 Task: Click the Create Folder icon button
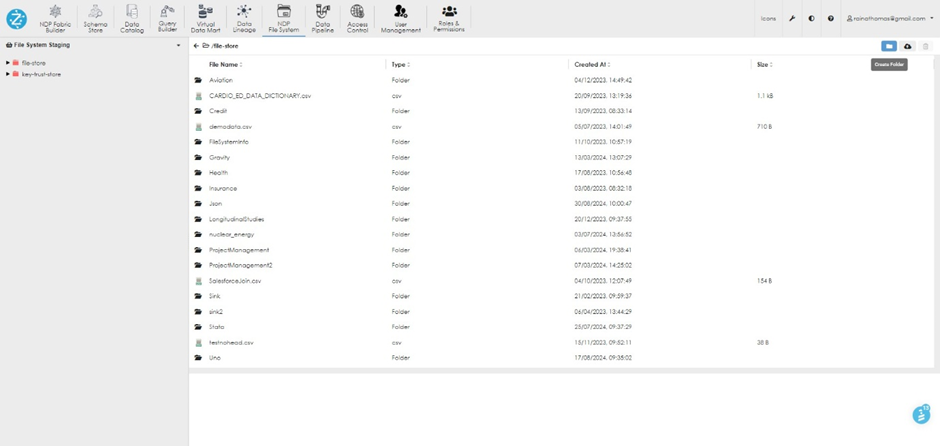click(x=888, y=46)
